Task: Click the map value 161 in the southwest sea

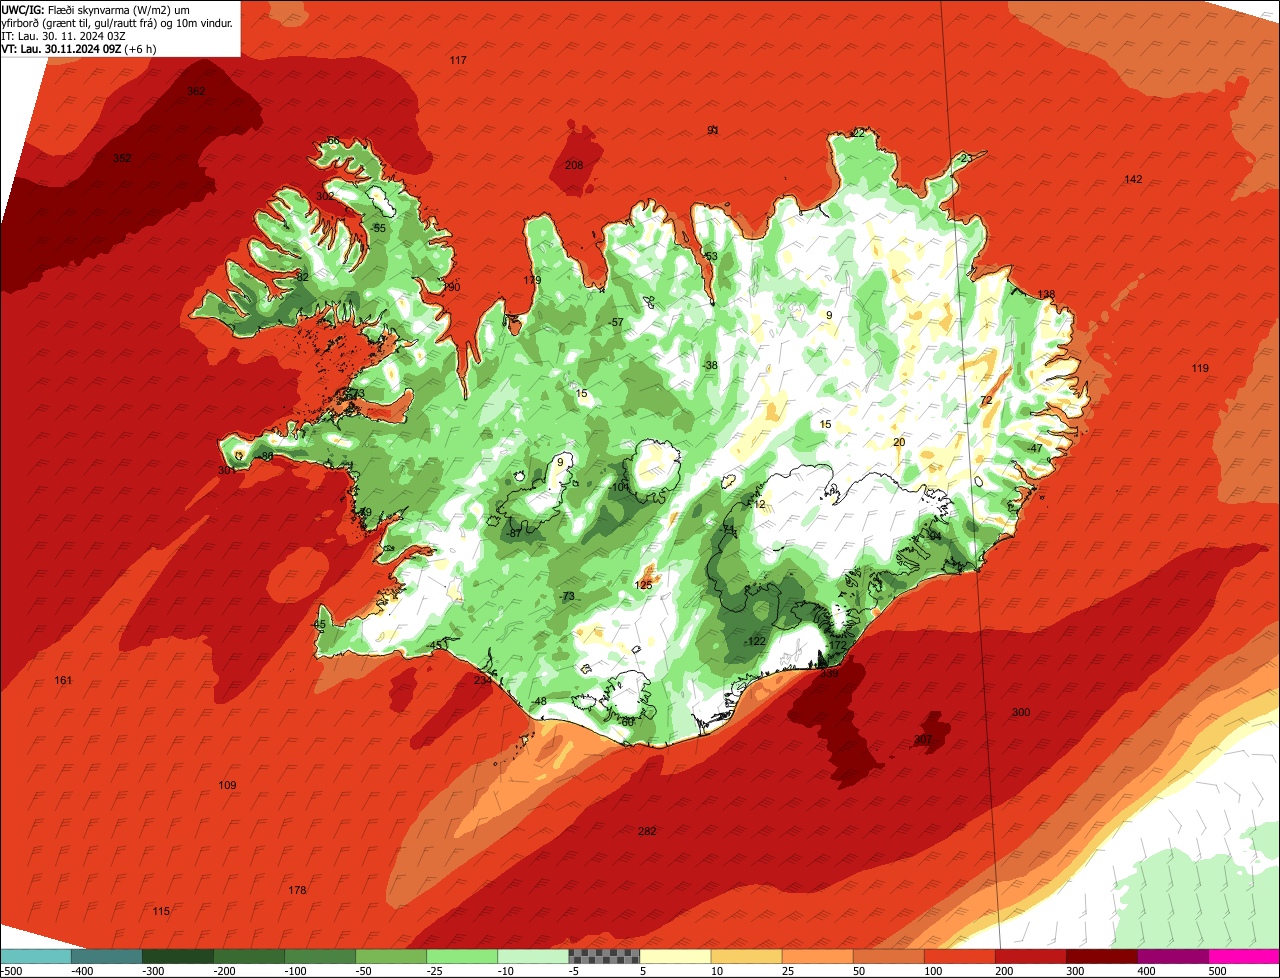Action: 64,680
